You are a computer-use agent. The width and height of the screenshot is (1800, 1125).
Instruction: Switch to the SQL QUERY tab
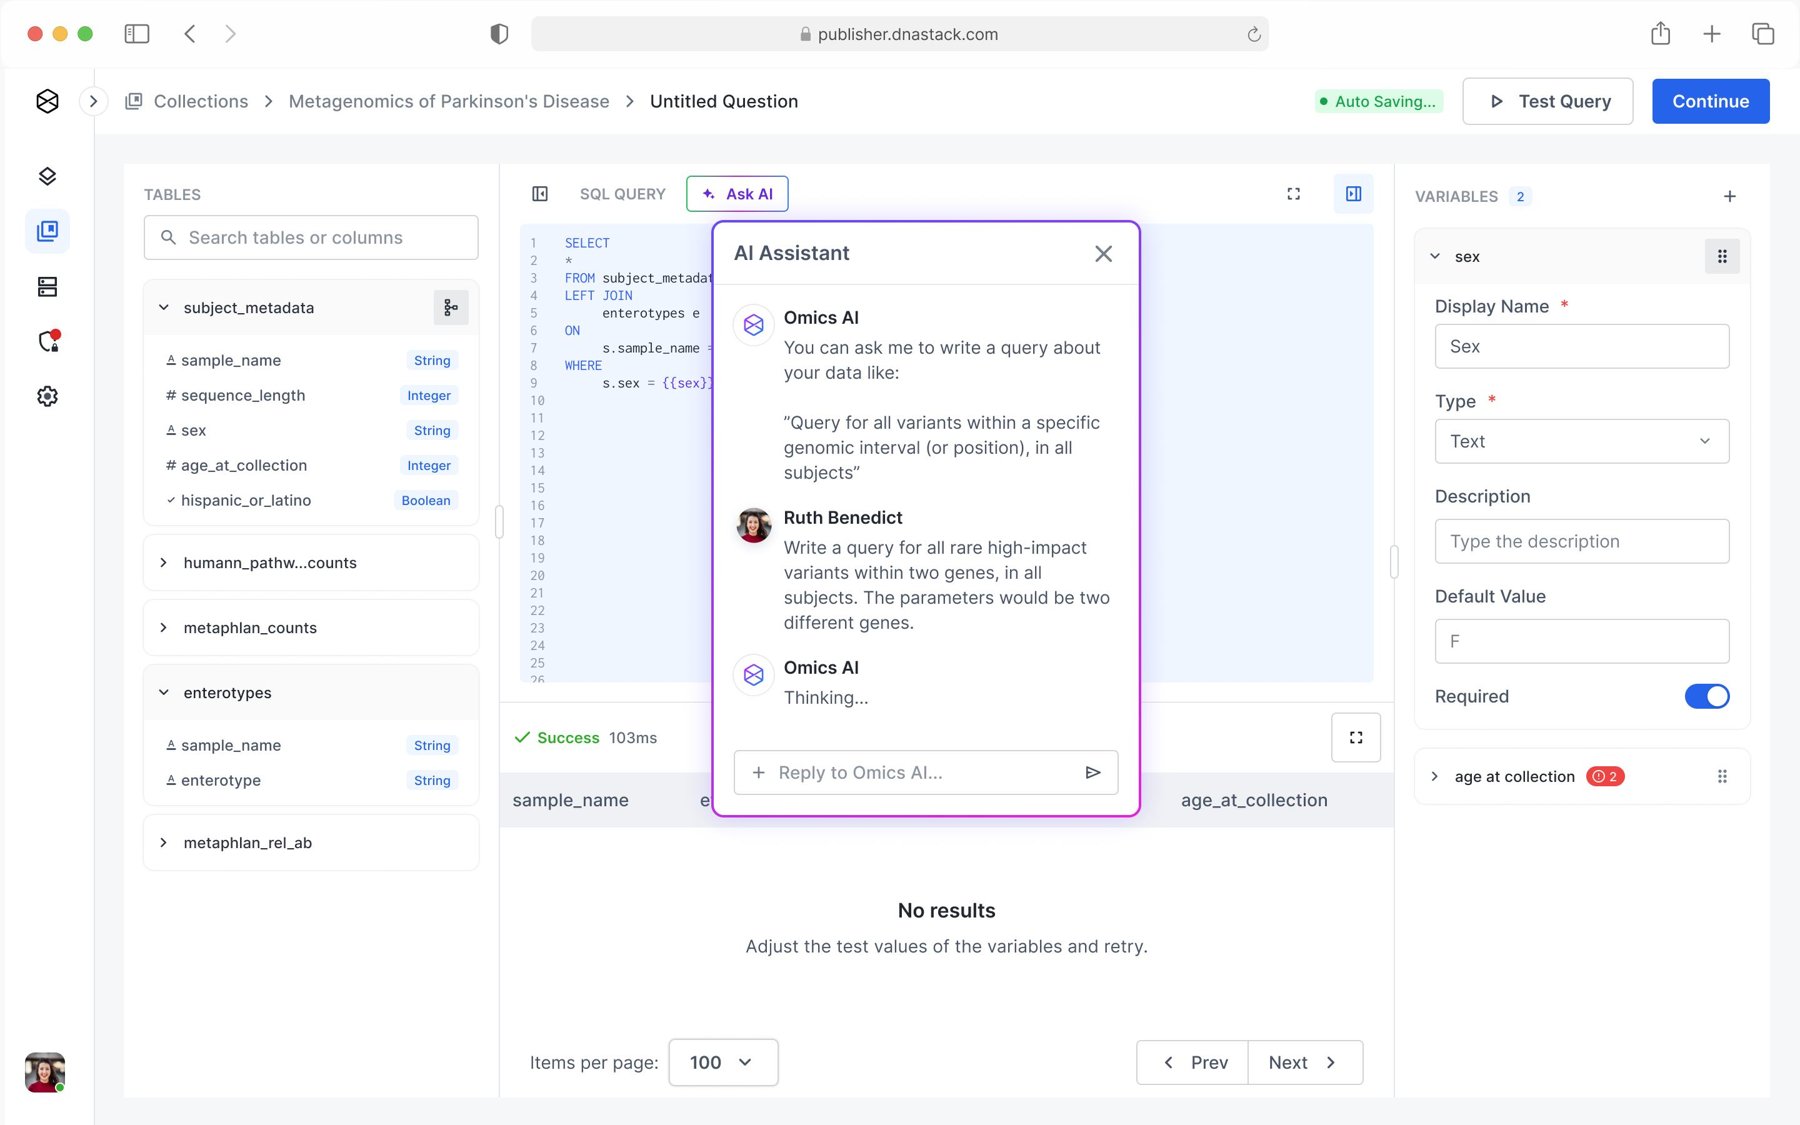point(622,194)
